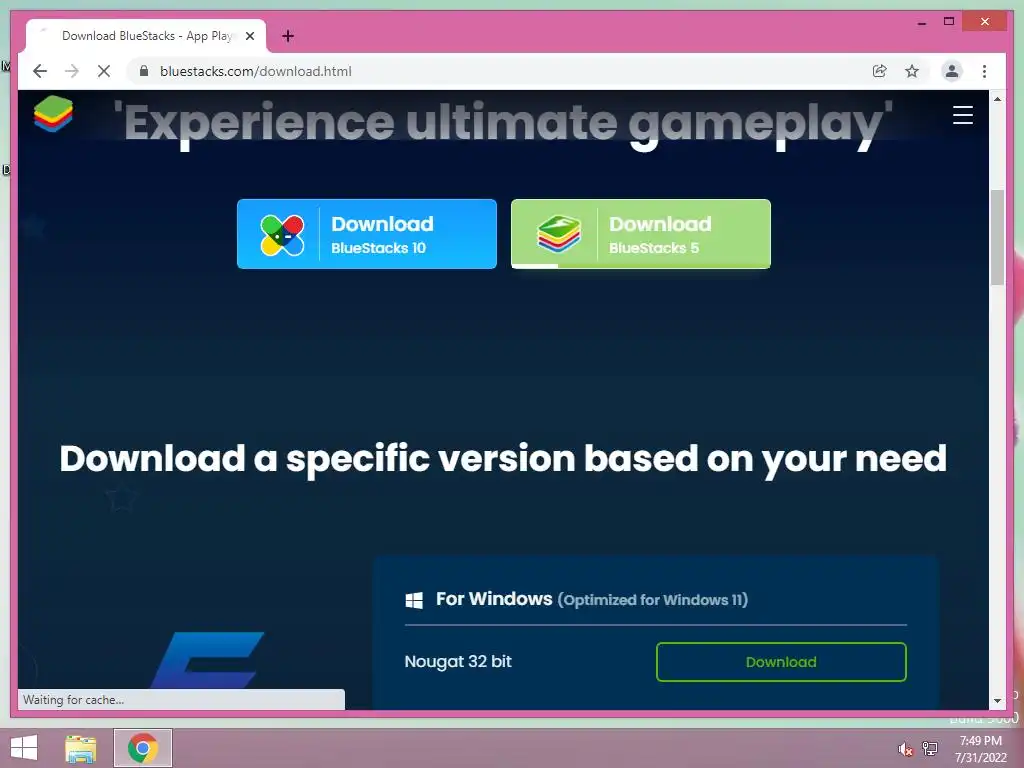The width and height of the screenshot is (1024, 768).
Task: Download BlueStacks 10
Action: (367, 234)
